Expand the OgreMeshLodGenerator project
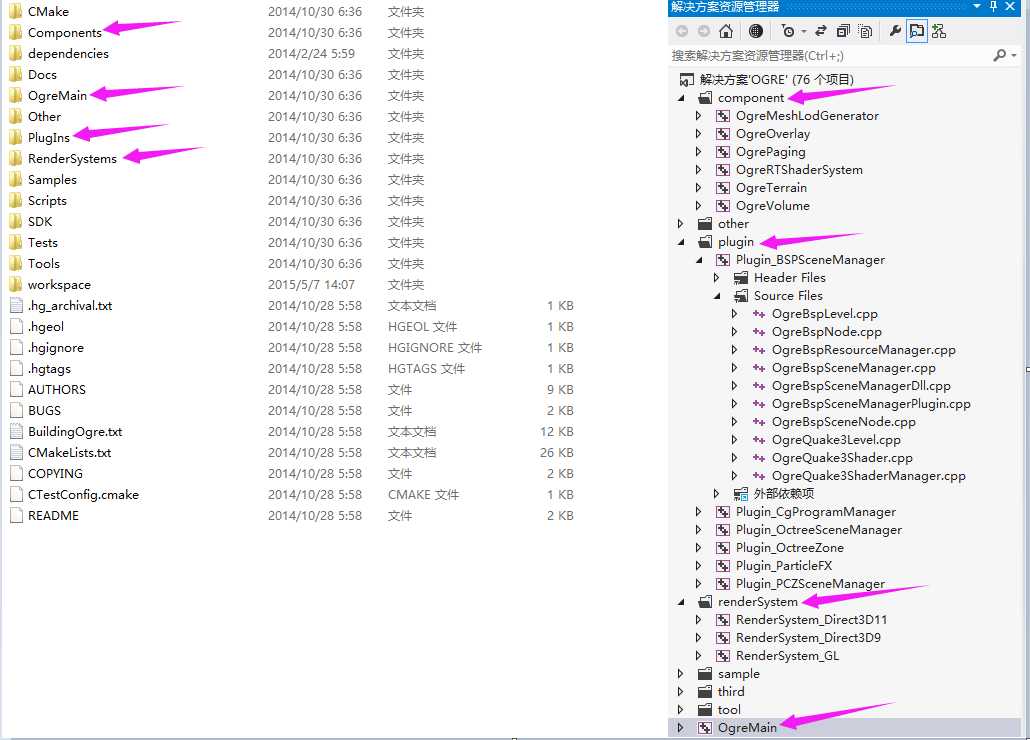Screen dimensions: 1030x740 [698, 116]
